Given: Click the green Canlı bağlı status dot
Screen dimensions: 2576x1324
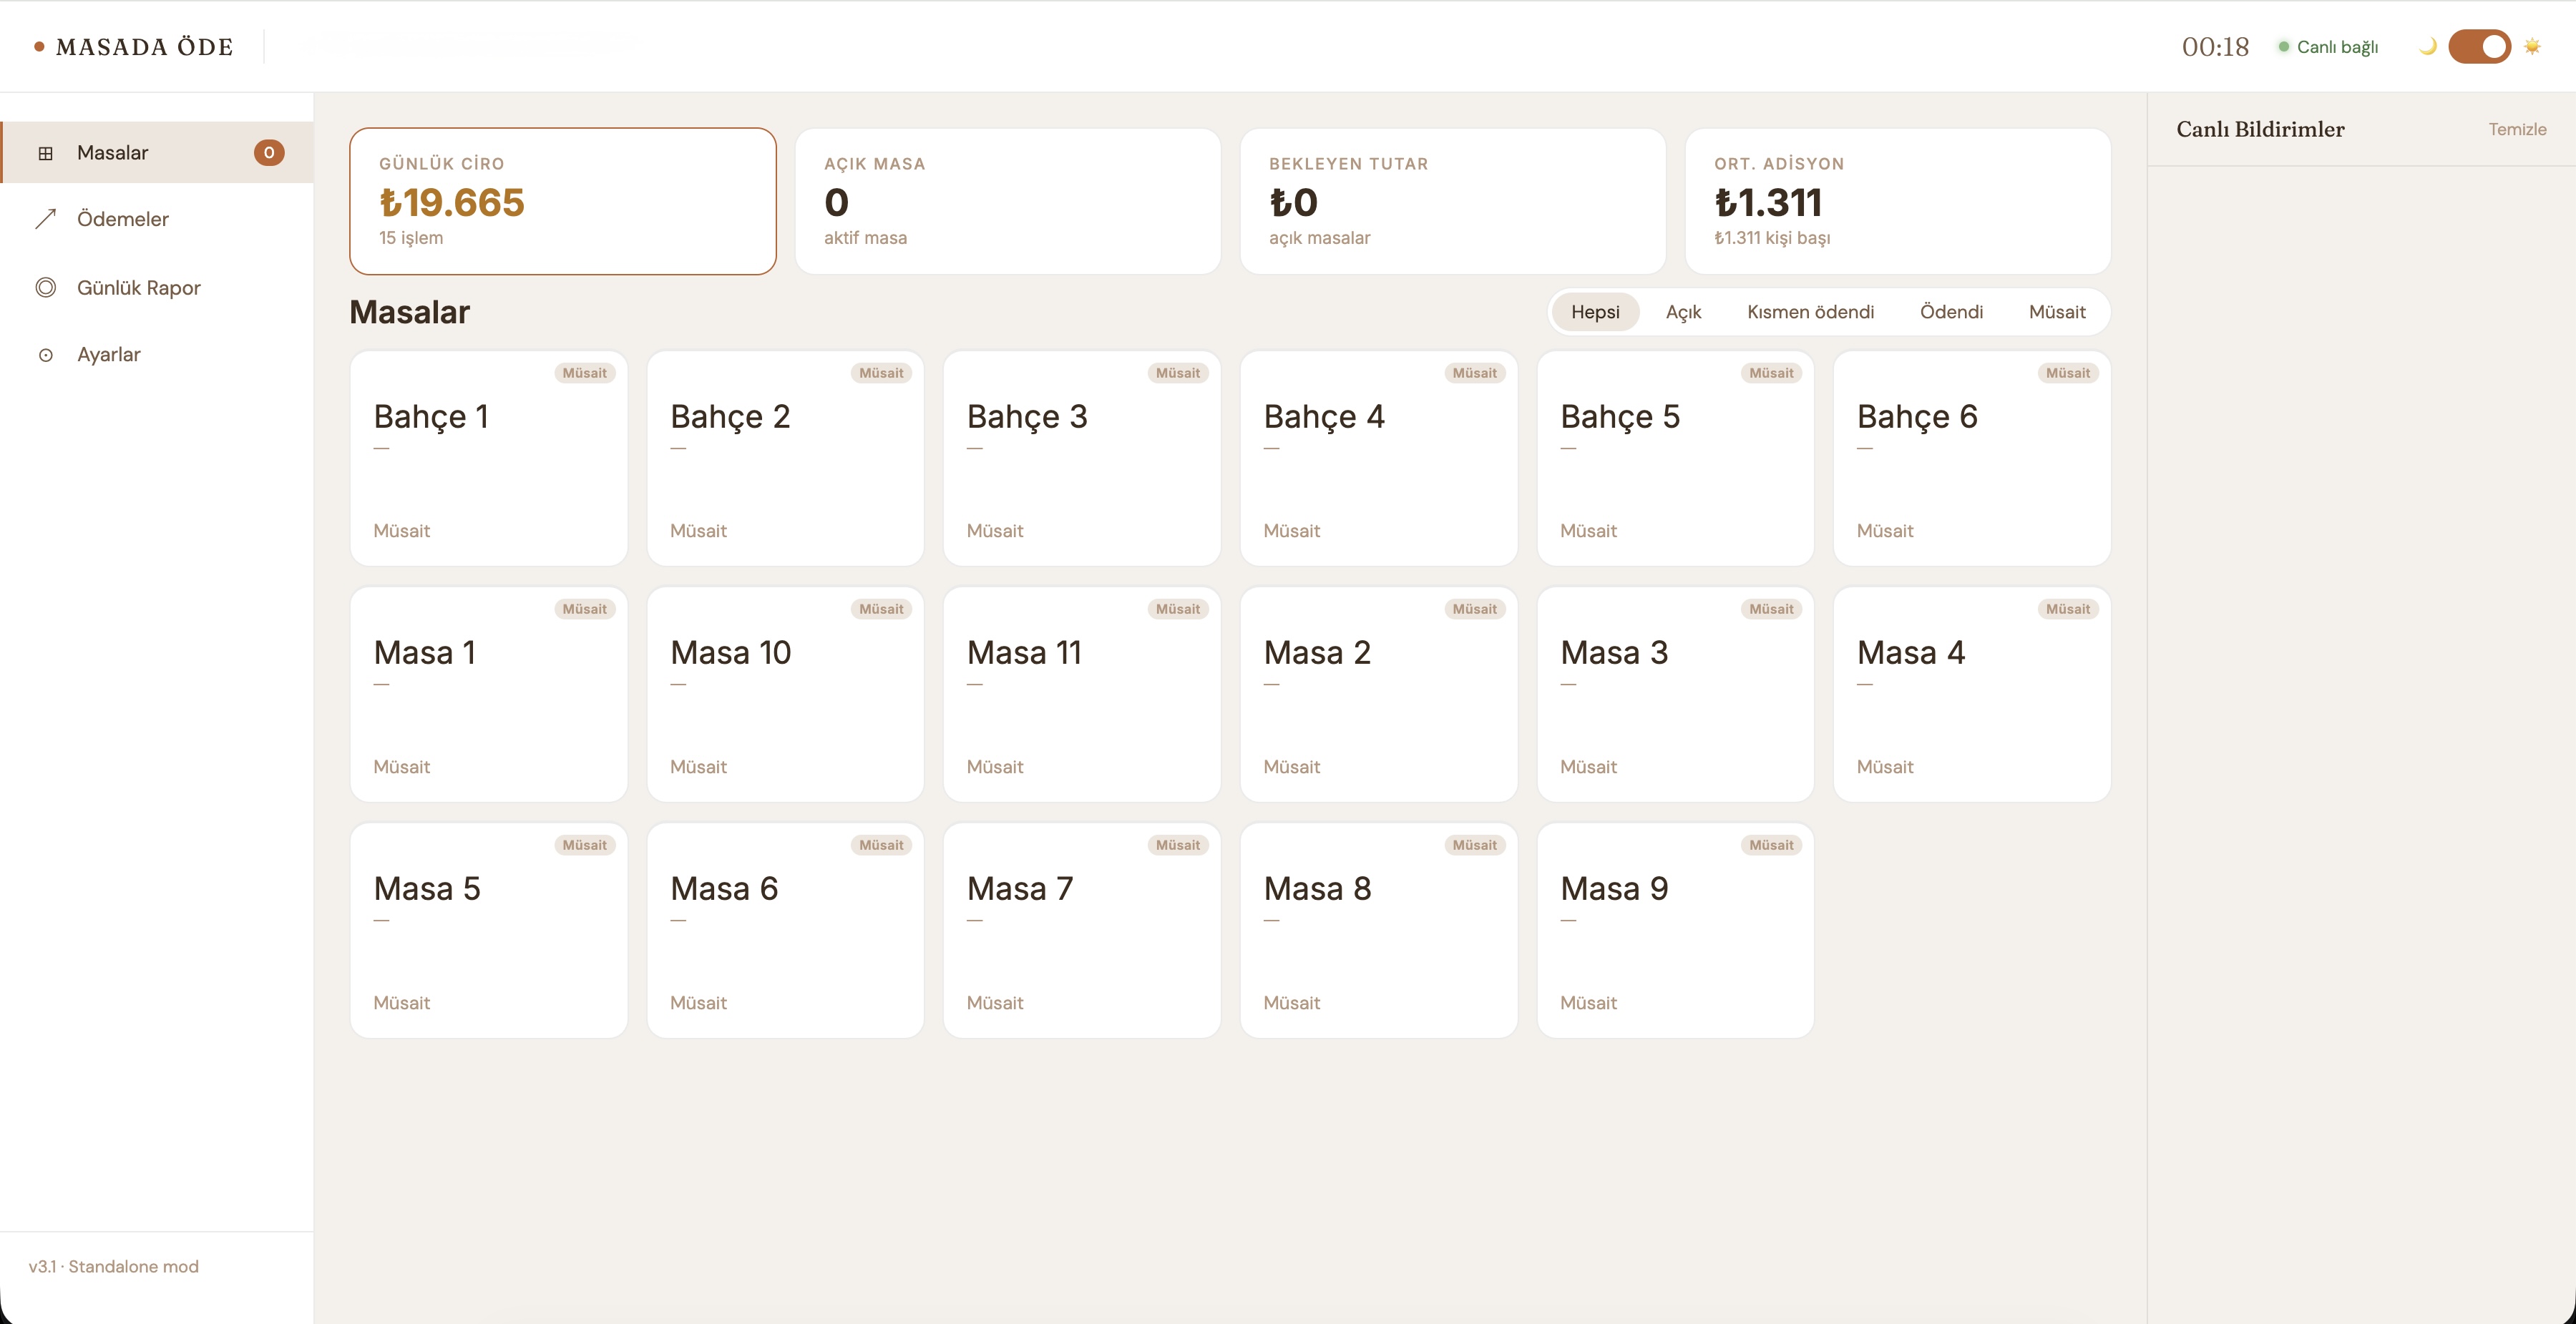Looking at the screenshot, I should coord(2284,46).
